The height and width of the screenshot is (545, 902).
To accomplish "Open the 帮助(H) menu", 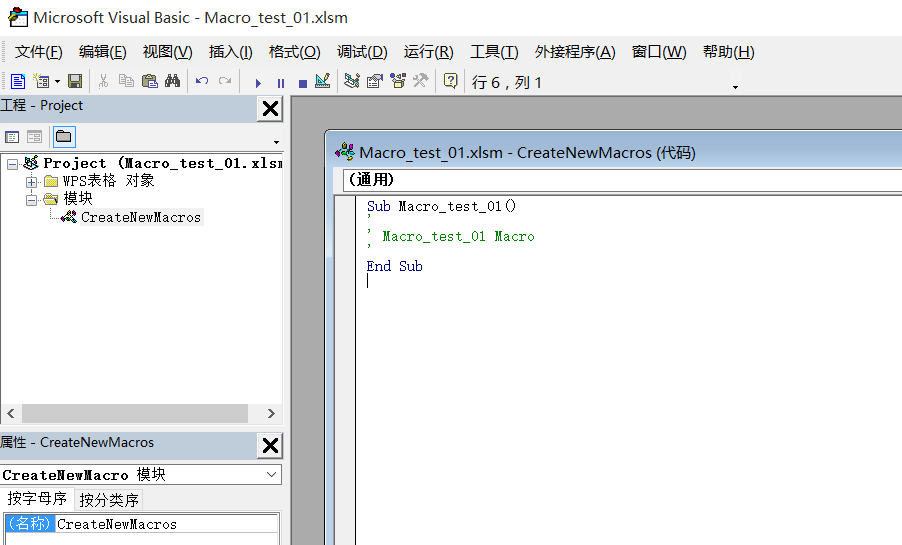I will (728, 52).
